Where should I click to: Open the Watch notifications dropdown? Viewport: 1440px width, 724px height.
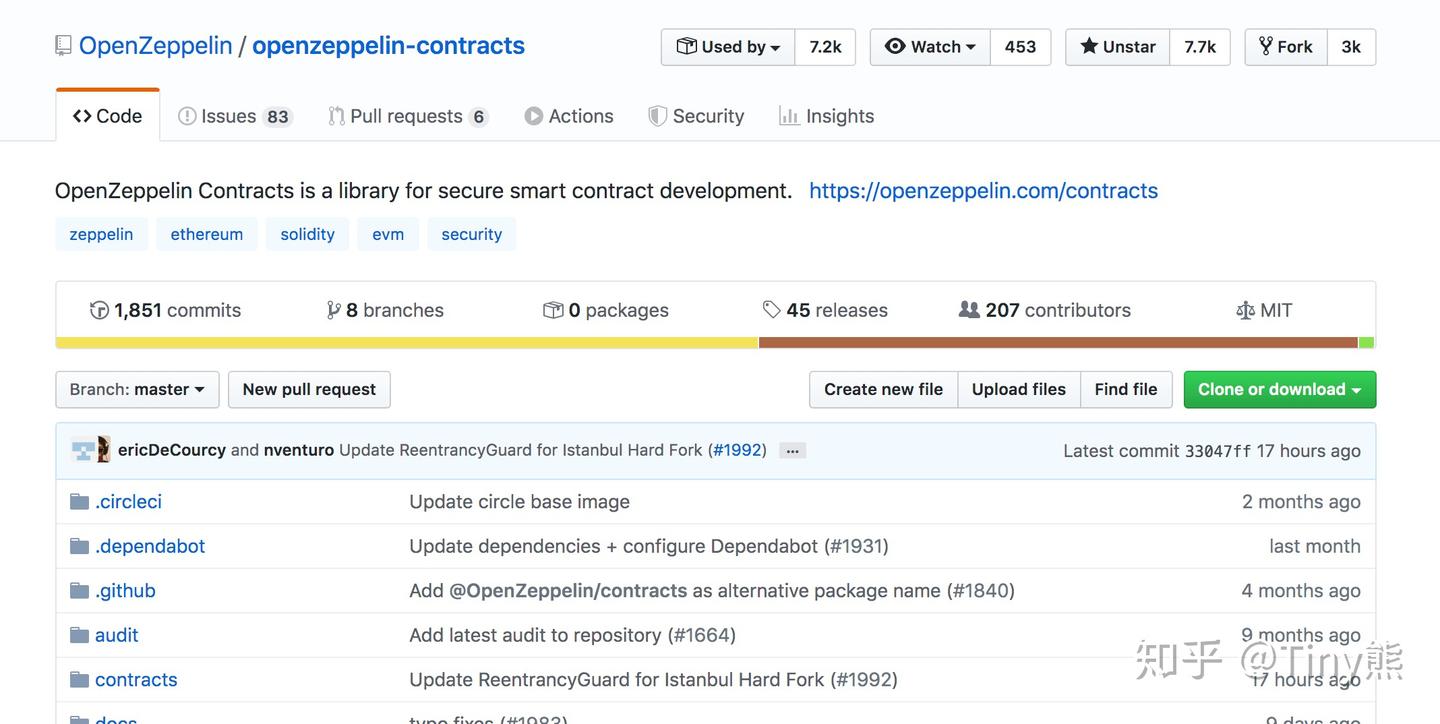(x=930, y=47)
